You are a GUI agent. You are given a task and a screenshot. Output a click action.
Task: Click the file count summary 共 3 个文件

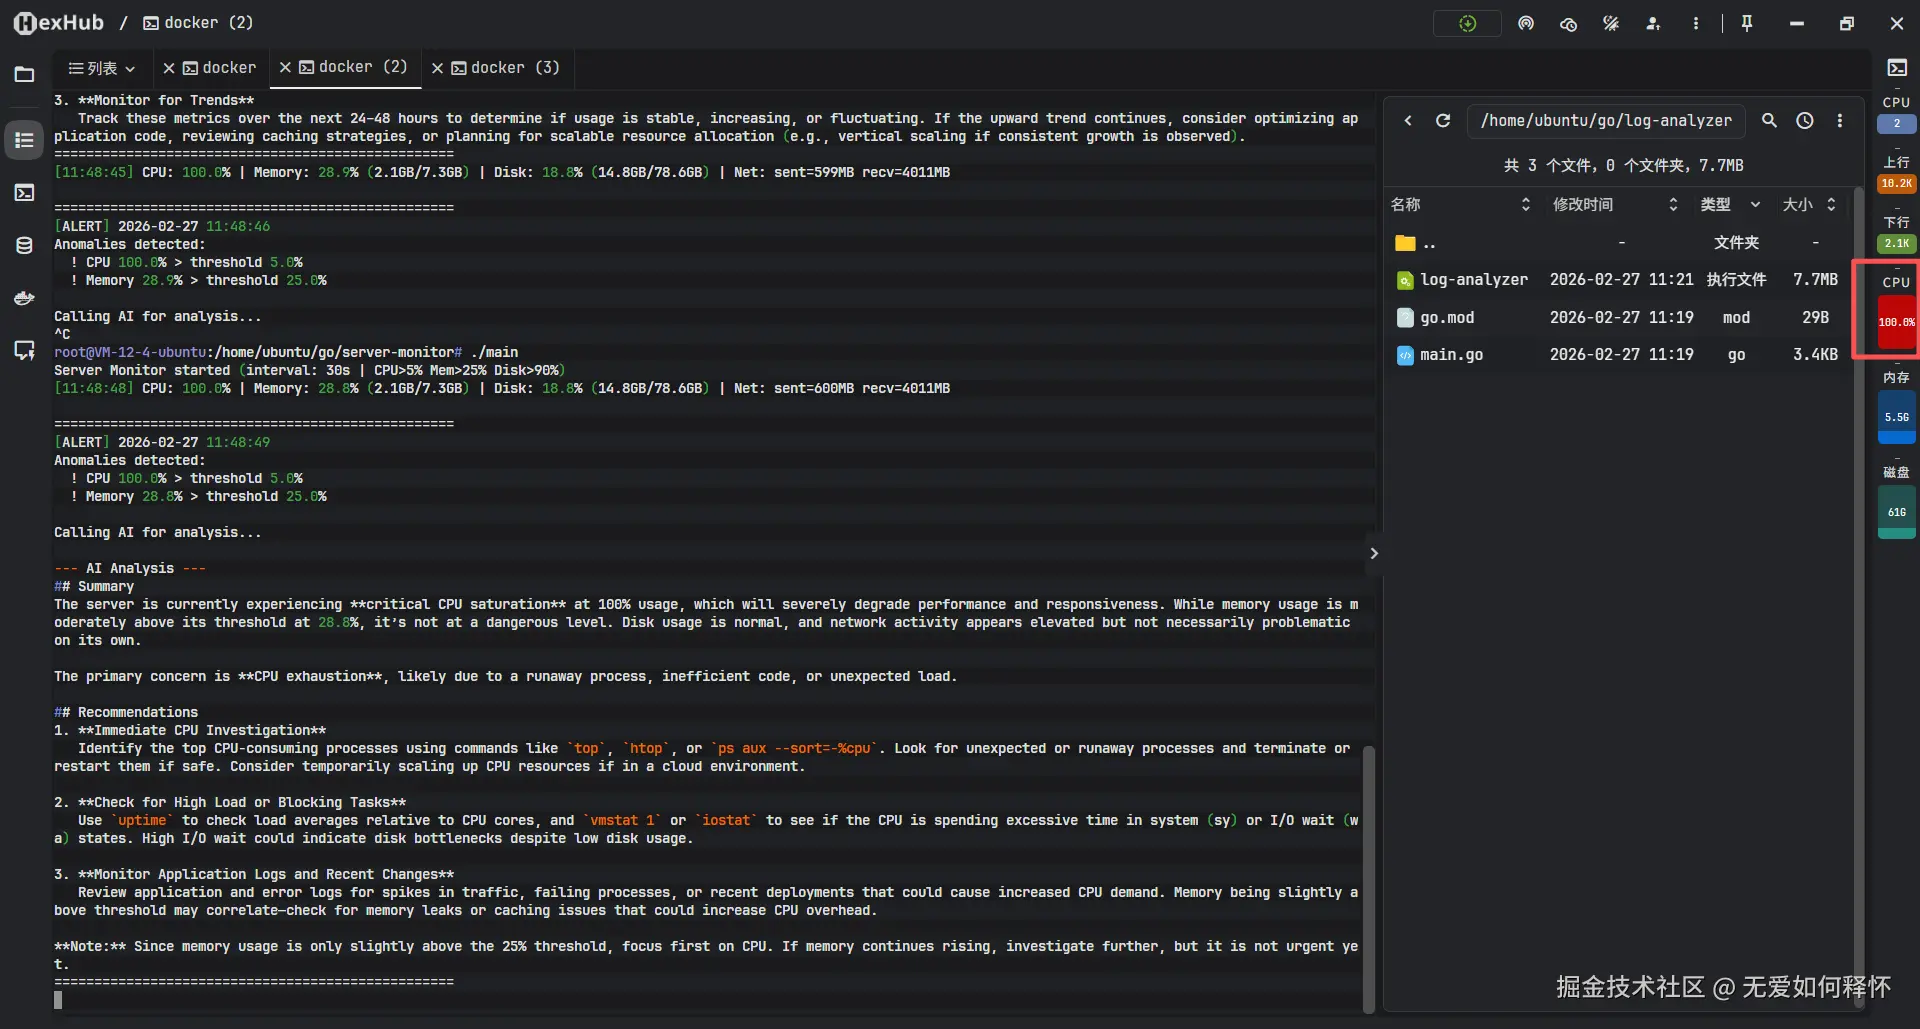click(x=1623, y=166)
